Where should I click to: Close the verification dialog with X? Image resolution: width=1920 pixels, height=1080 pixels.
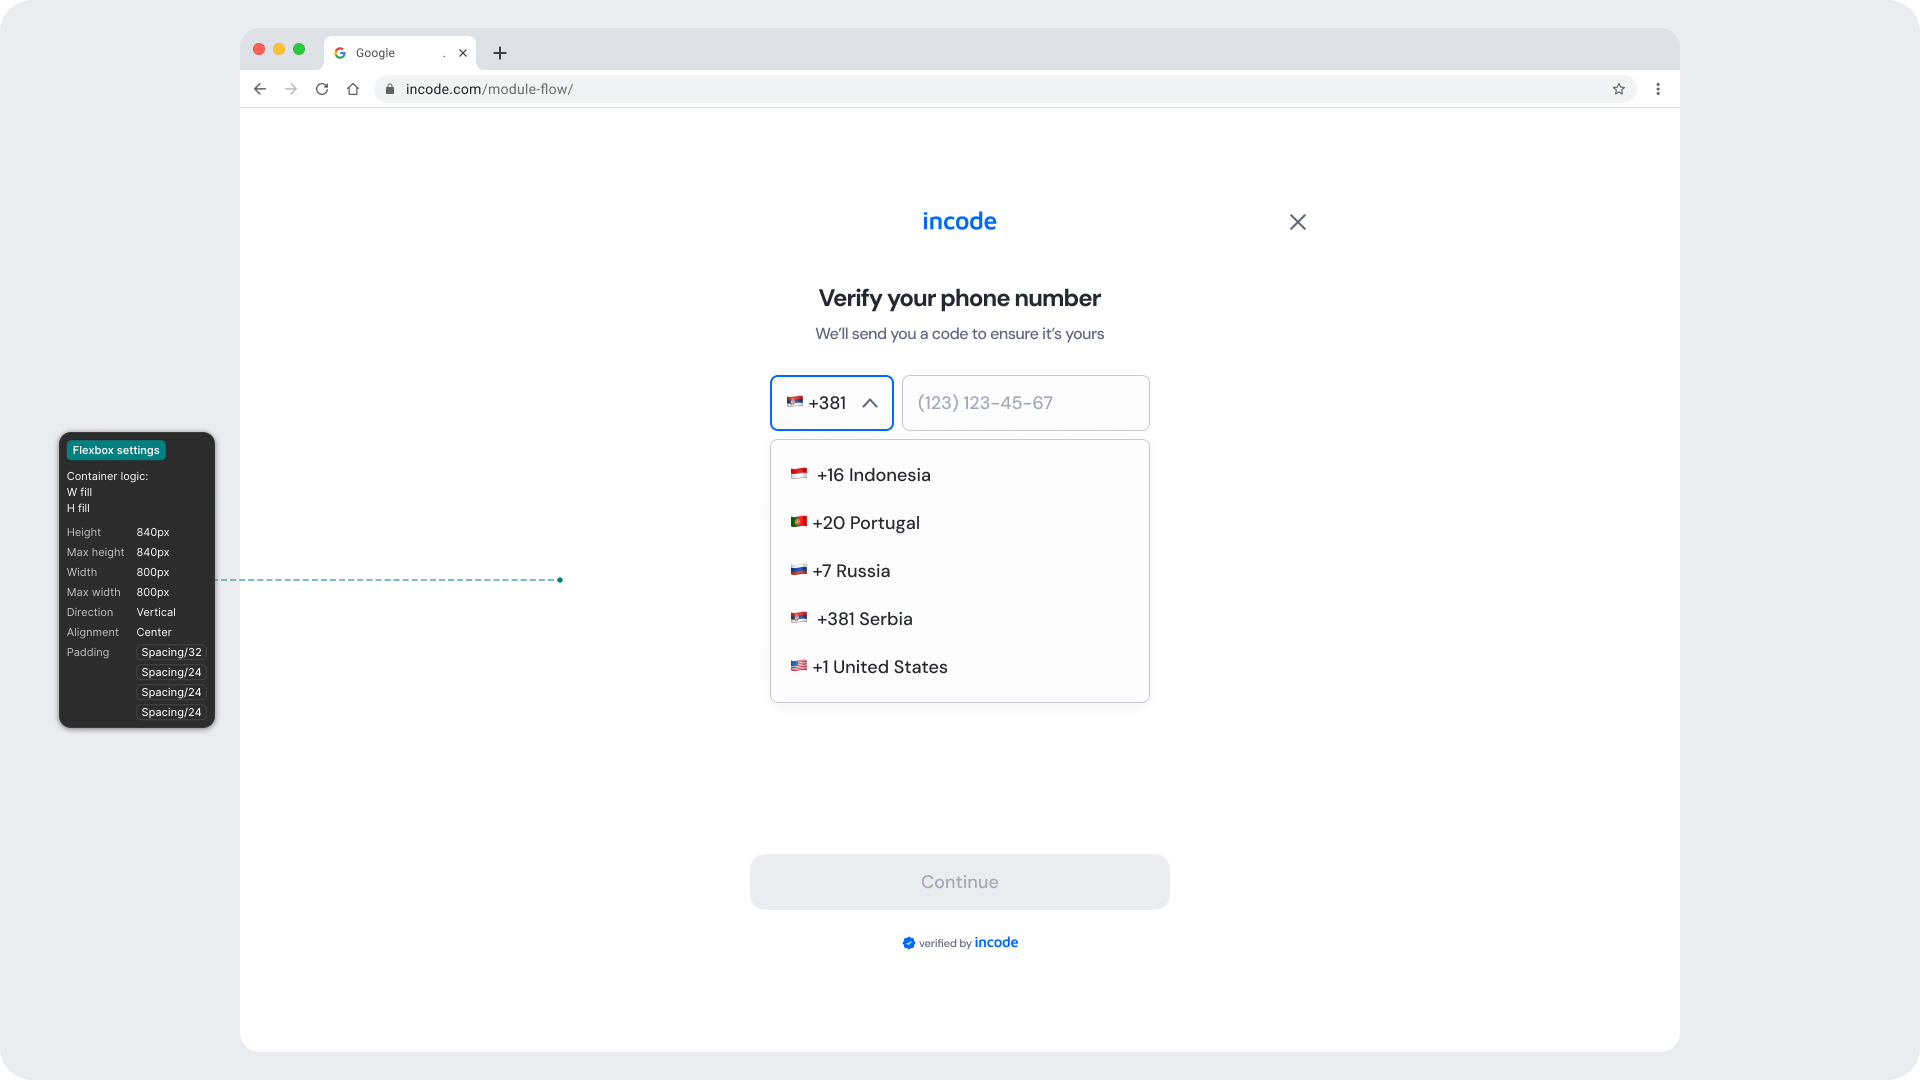click(x=1298, y=222)
